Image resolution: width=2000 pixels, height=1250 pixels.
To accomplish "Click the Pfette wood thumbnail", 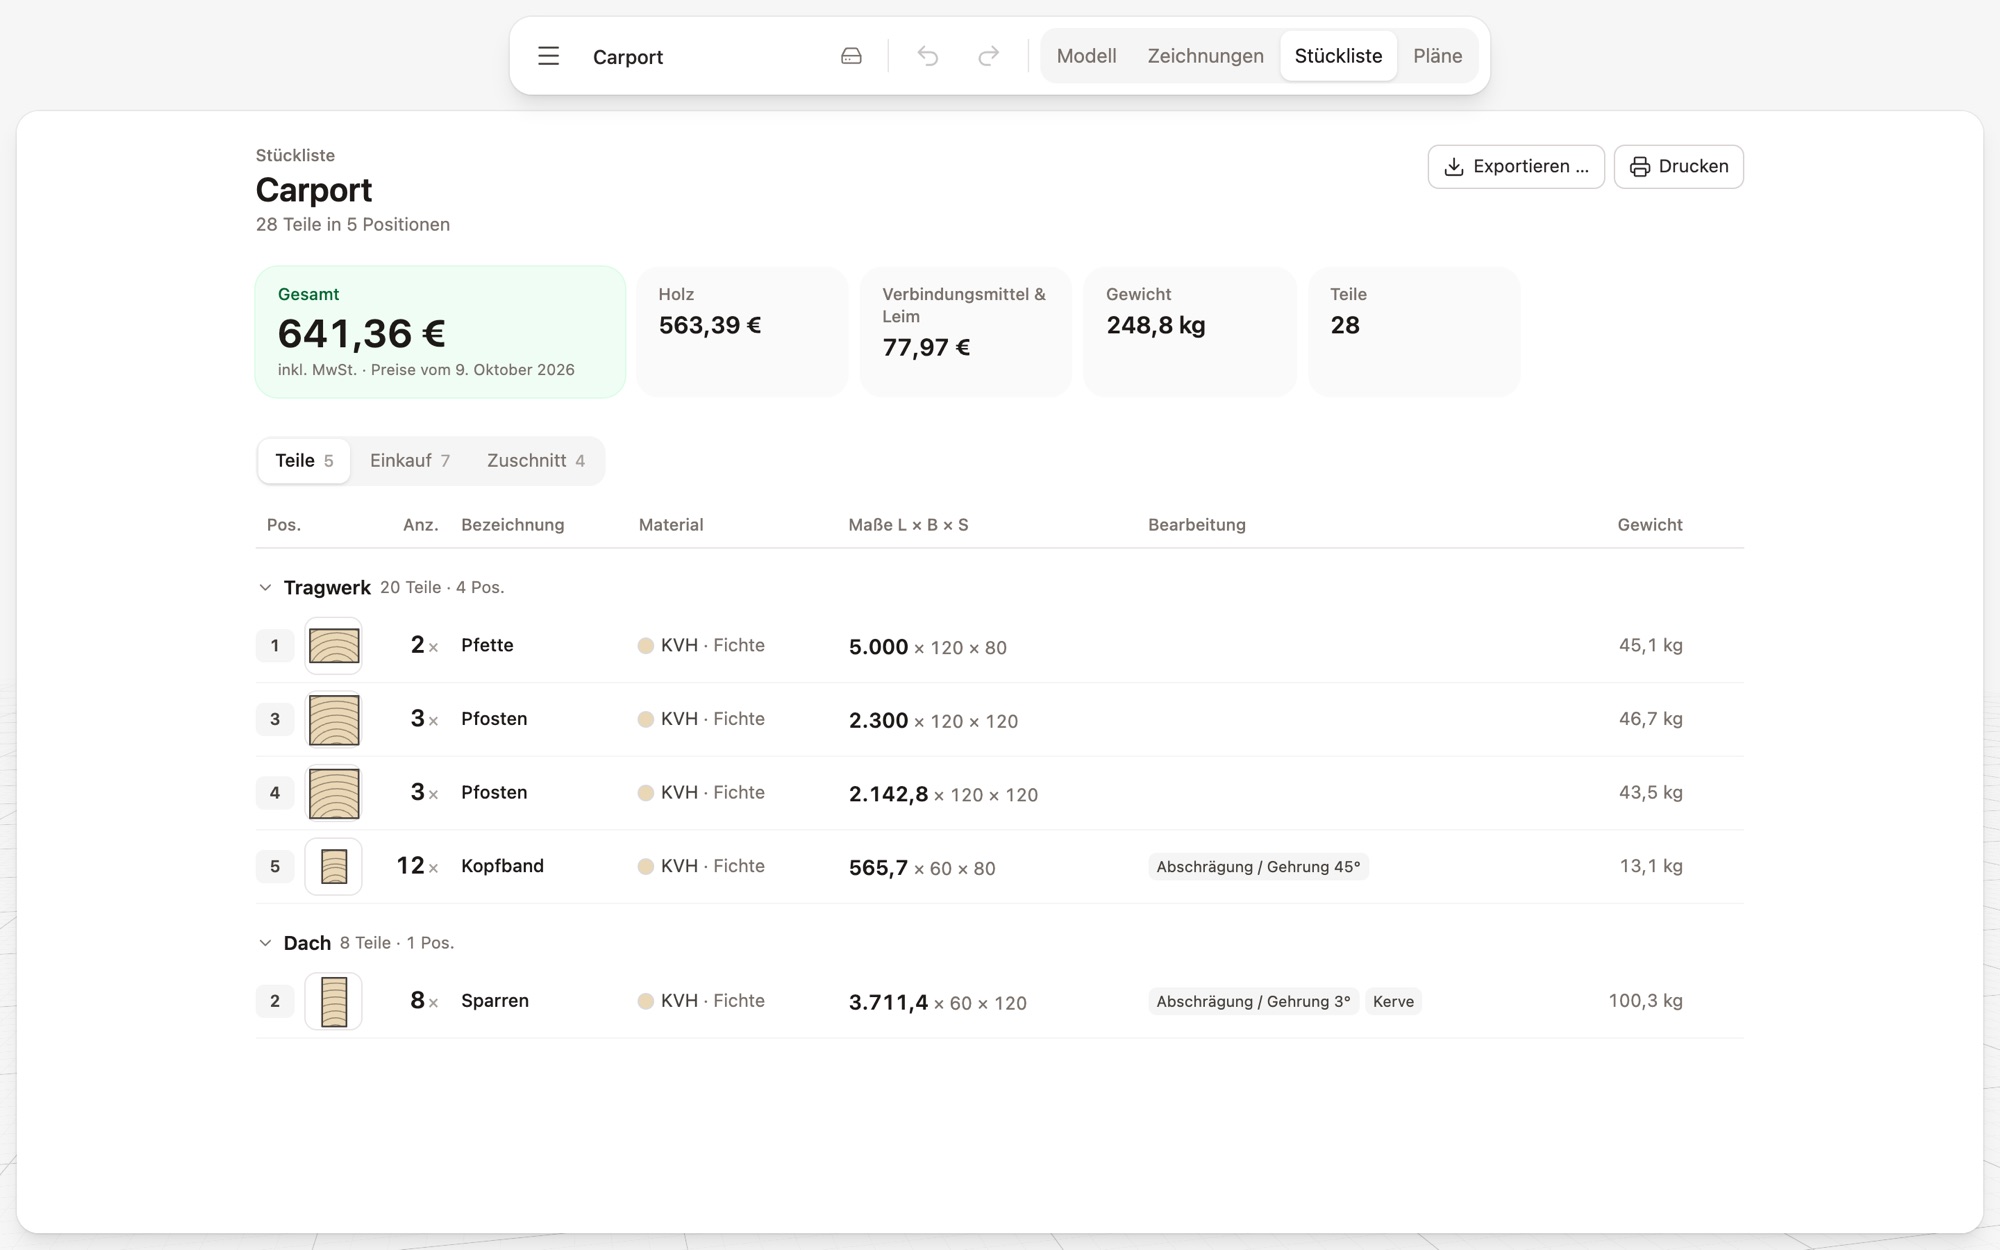I will tap(333, 646).
